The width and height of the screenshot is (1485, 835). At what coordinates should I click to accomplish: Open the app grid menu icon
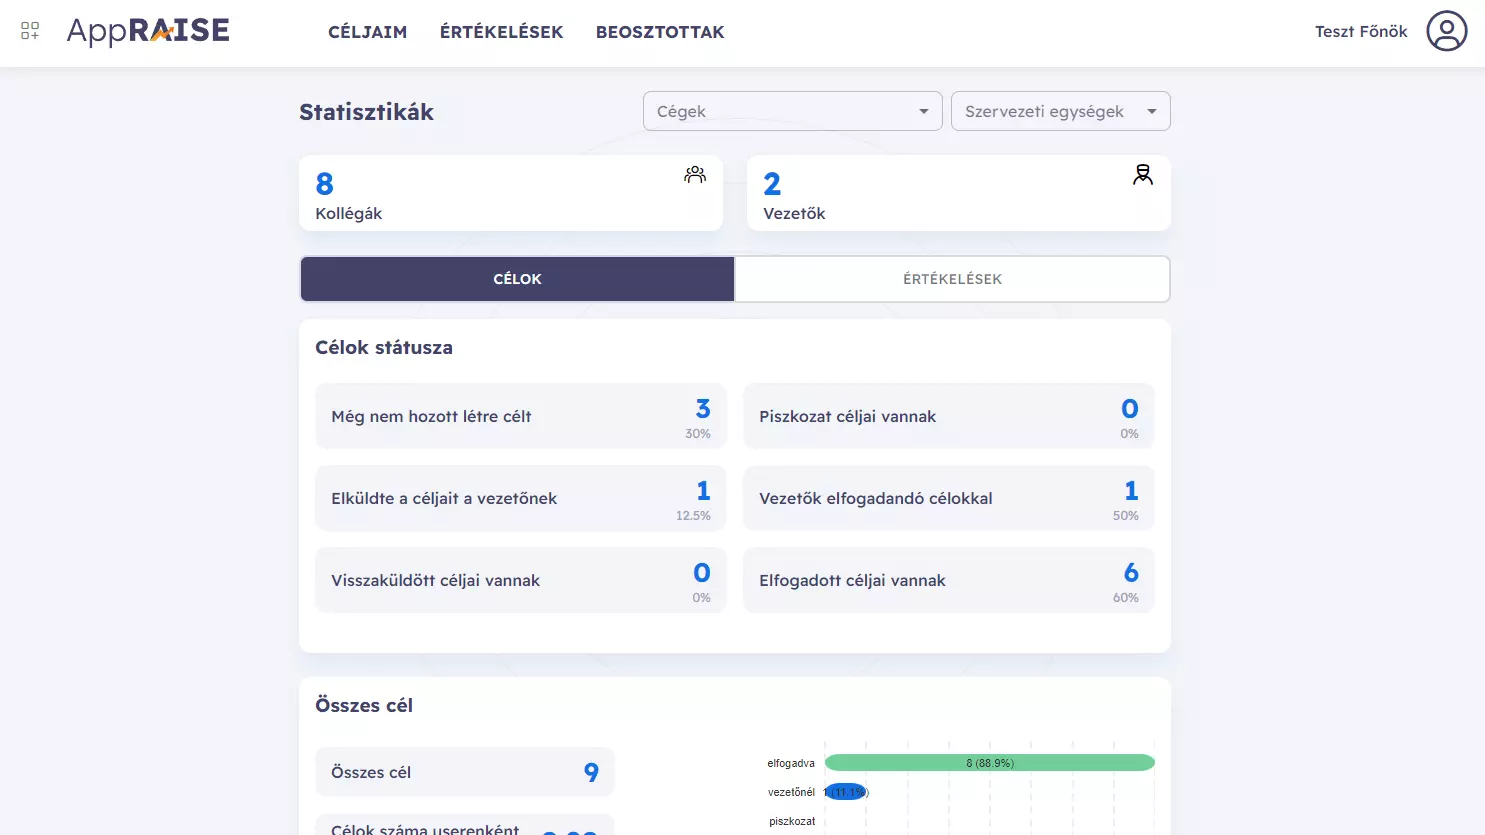tap(30, 31)
